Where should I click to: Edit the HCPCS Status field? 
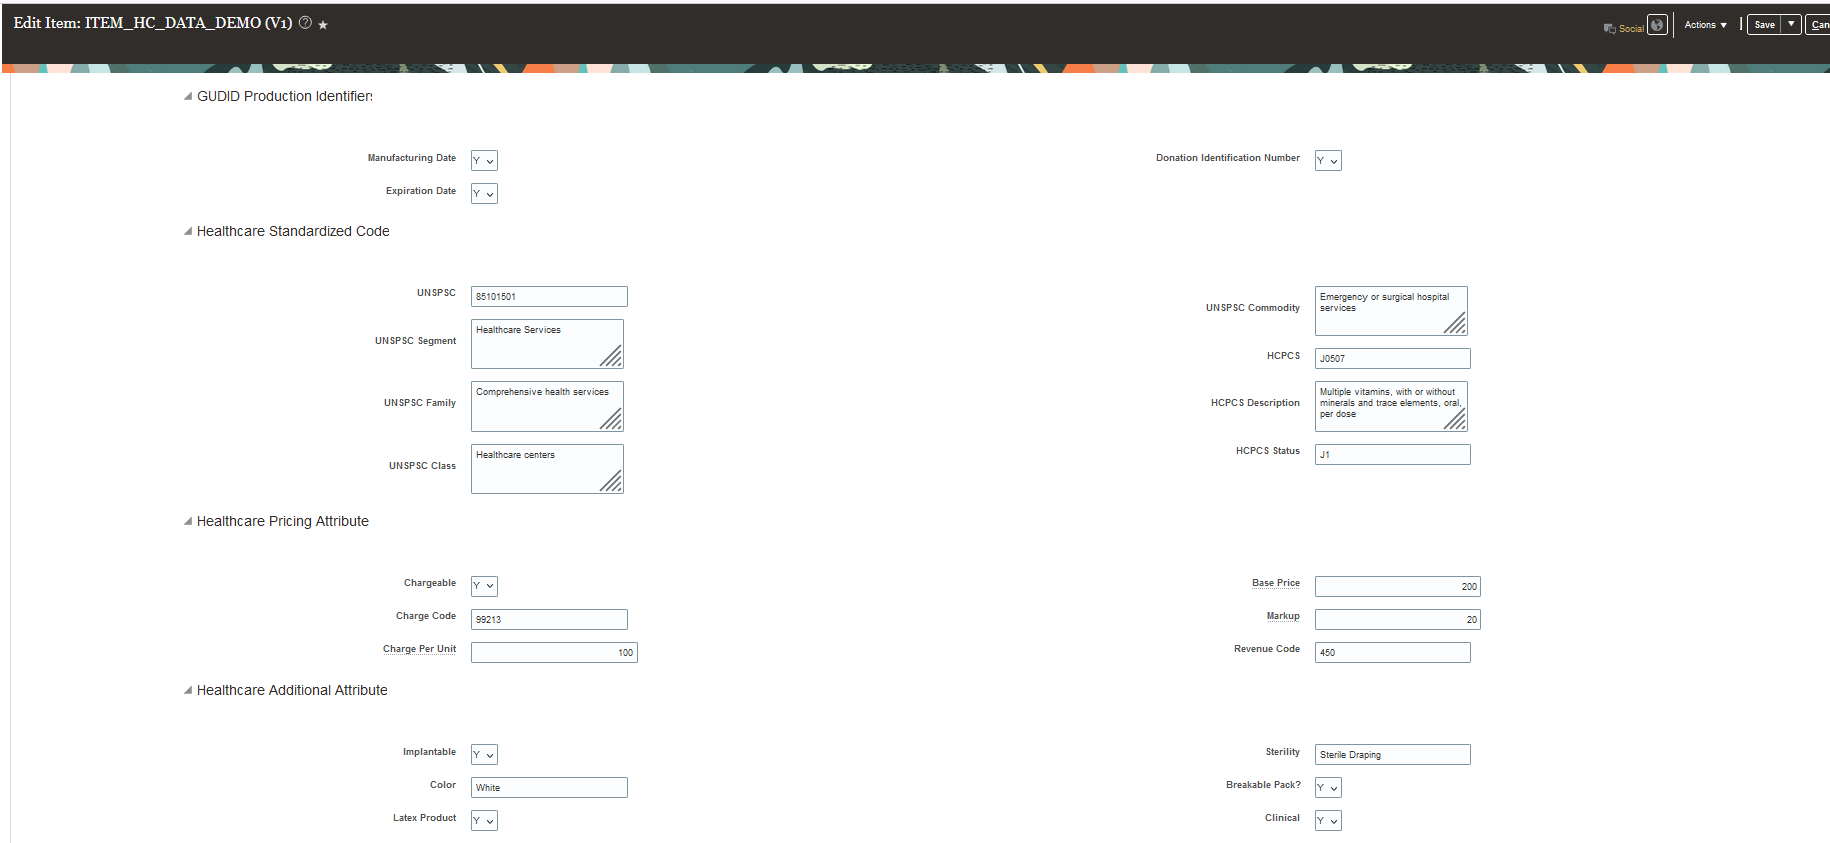pos(1393,455)
